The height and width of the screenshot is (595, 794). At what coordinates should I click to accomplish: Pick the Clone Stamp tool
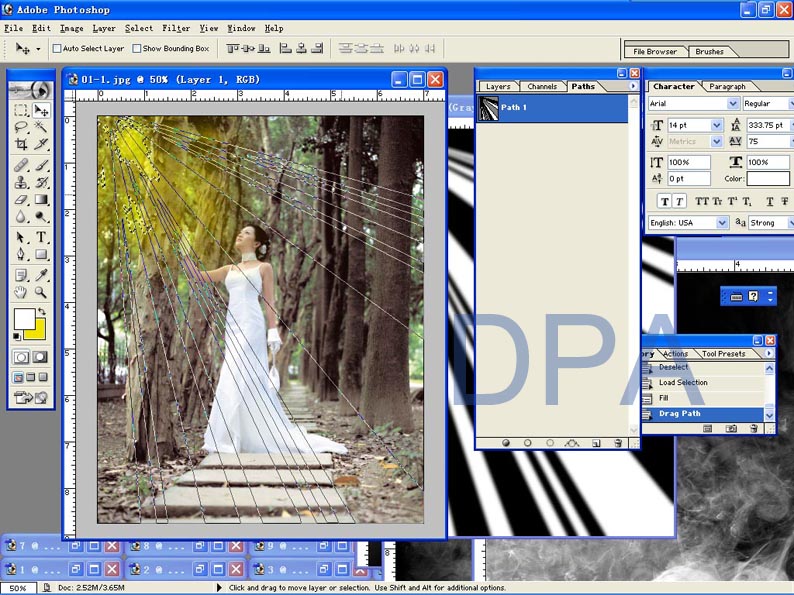click(21, 182)
